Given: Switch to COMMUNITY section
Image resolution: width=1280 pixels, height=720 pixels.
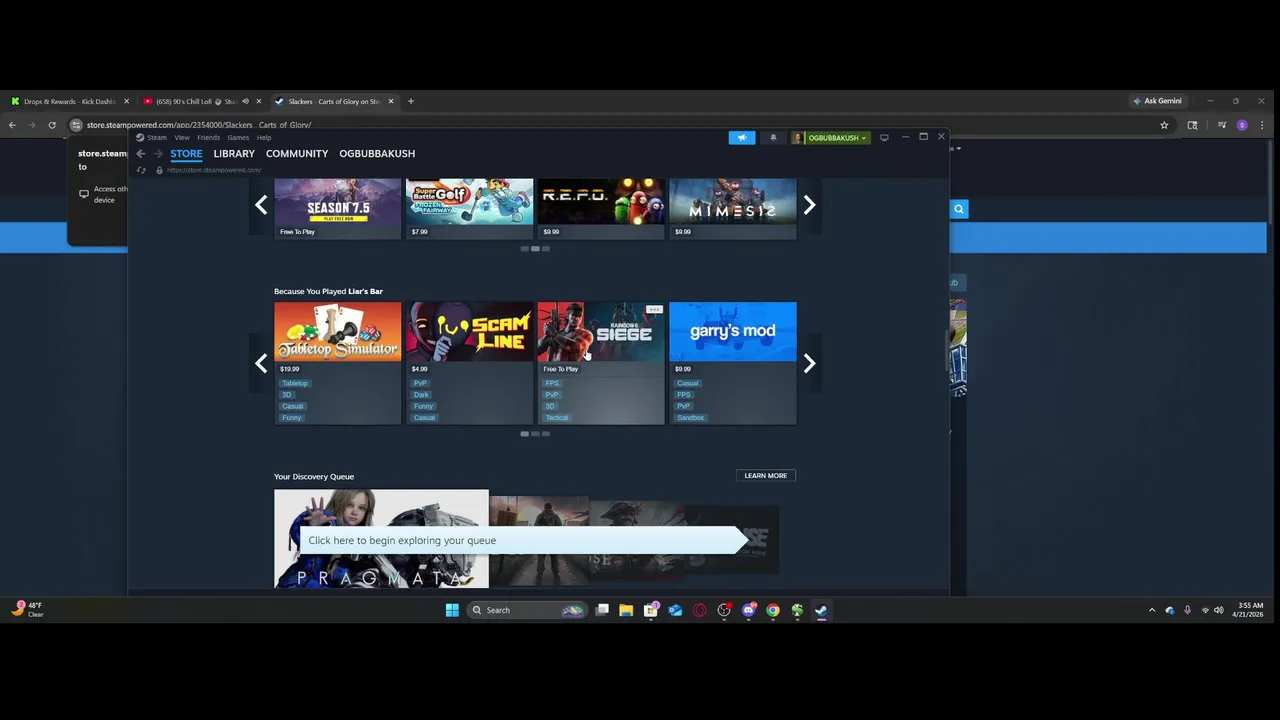Looking at the screenshot, I should [x=297, y=154].
